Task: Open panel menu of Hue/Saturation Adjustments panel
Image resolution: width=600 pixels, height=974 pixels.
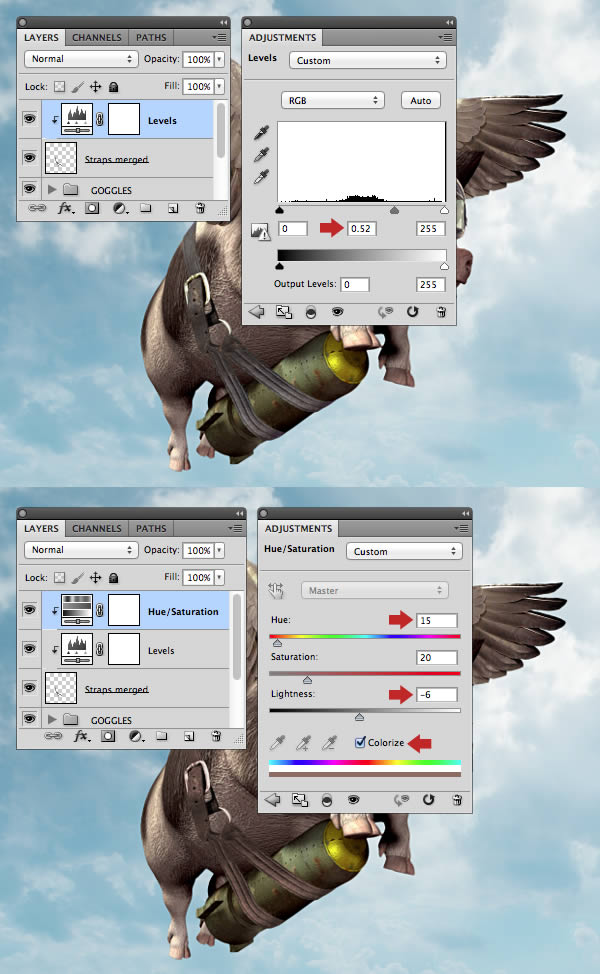Action: click(461, 528)
